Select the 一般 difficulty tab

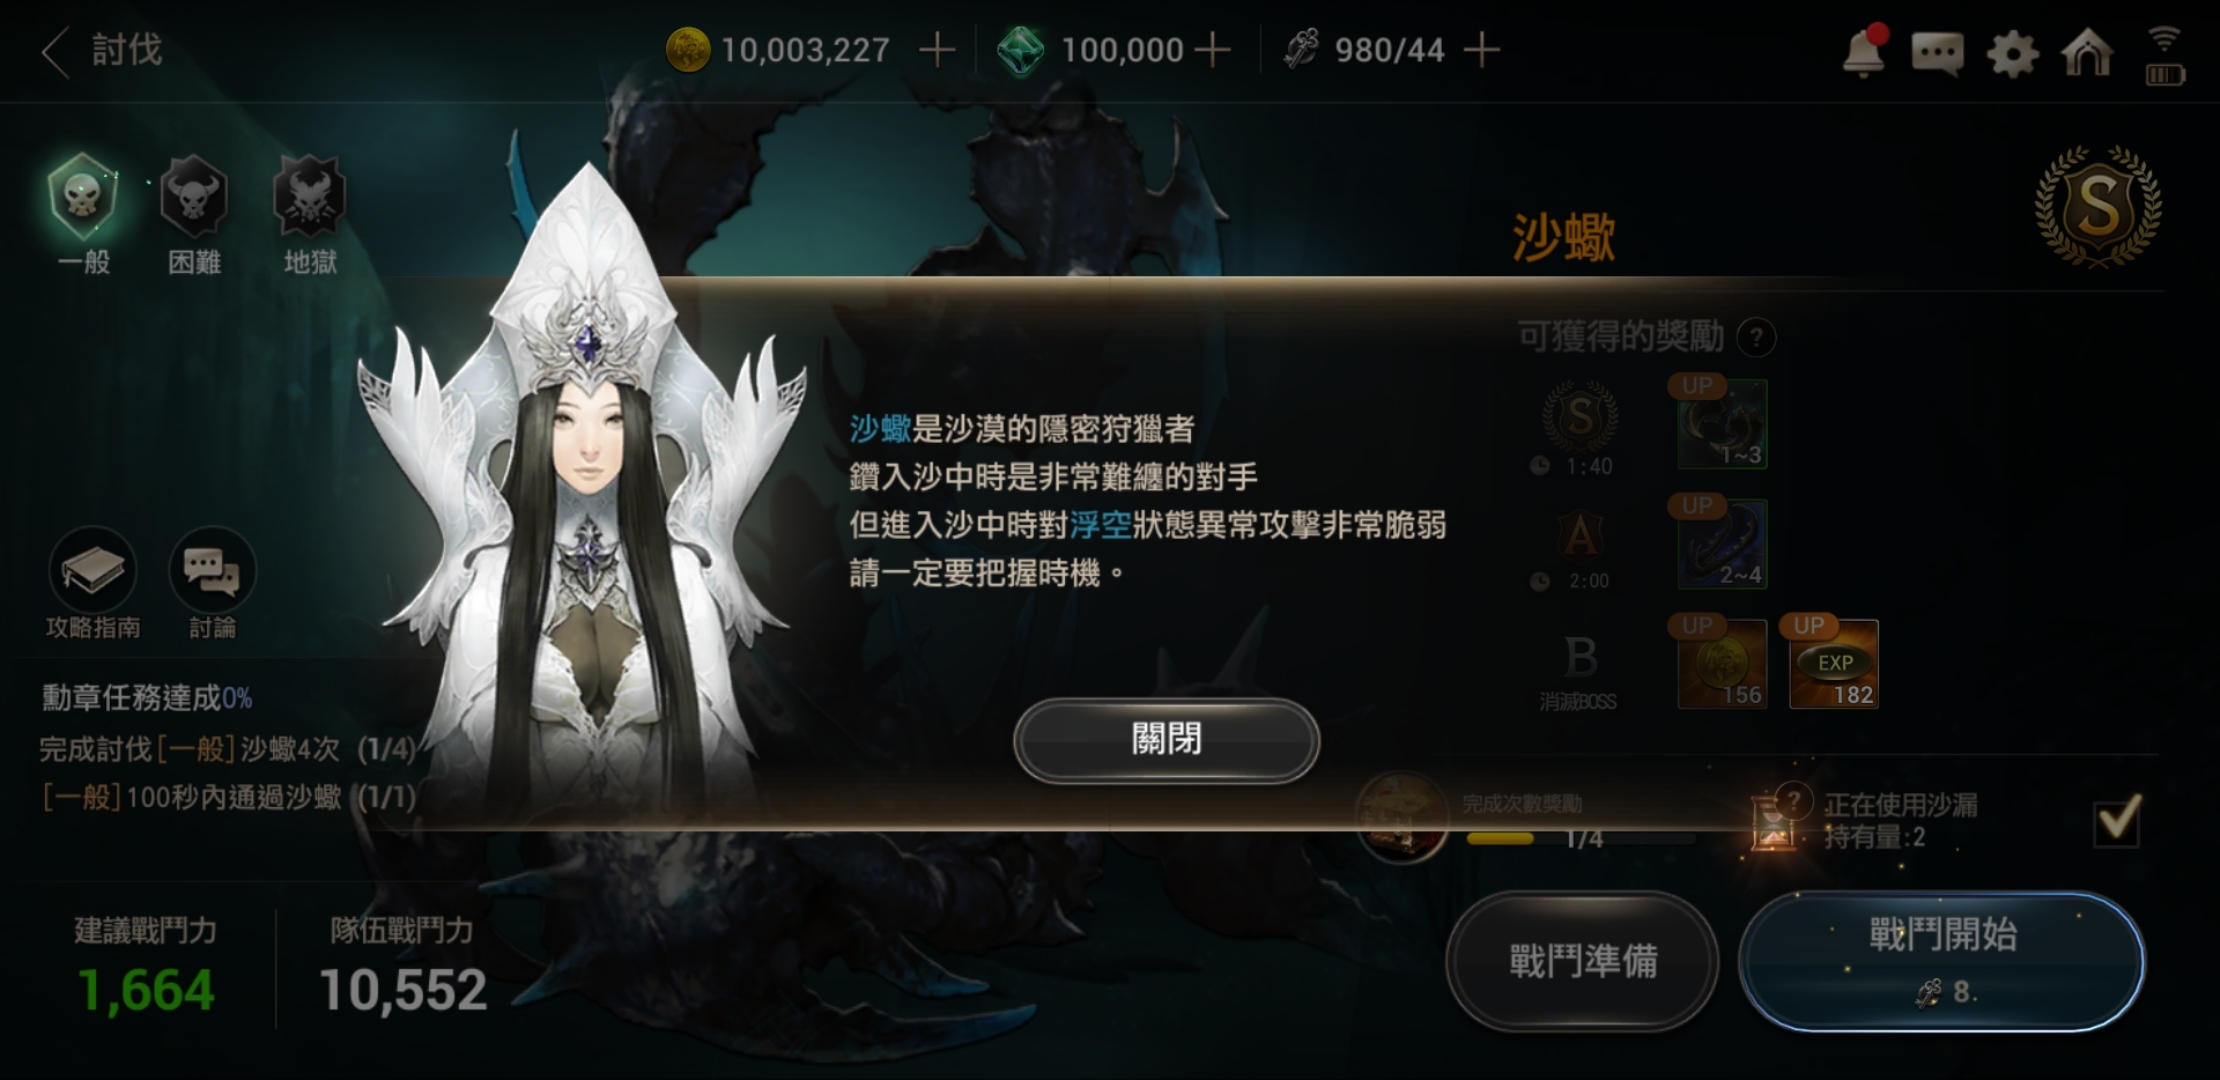pyautogui.click(x=84, y=214)
